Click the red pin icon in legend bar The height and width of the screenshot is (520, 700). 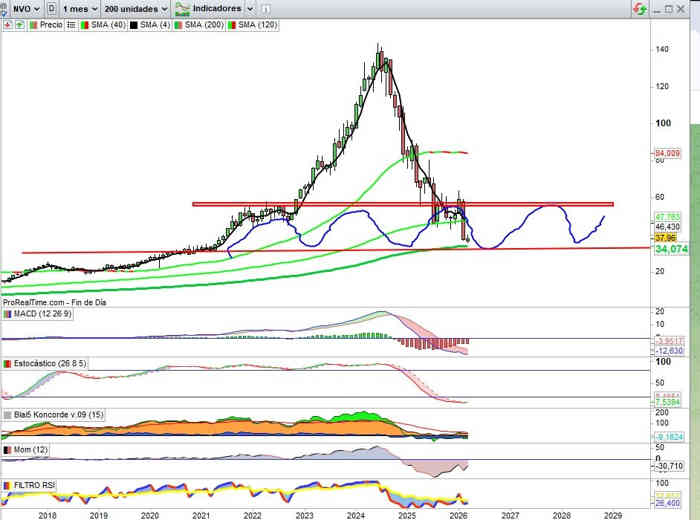tap(7, 24)
